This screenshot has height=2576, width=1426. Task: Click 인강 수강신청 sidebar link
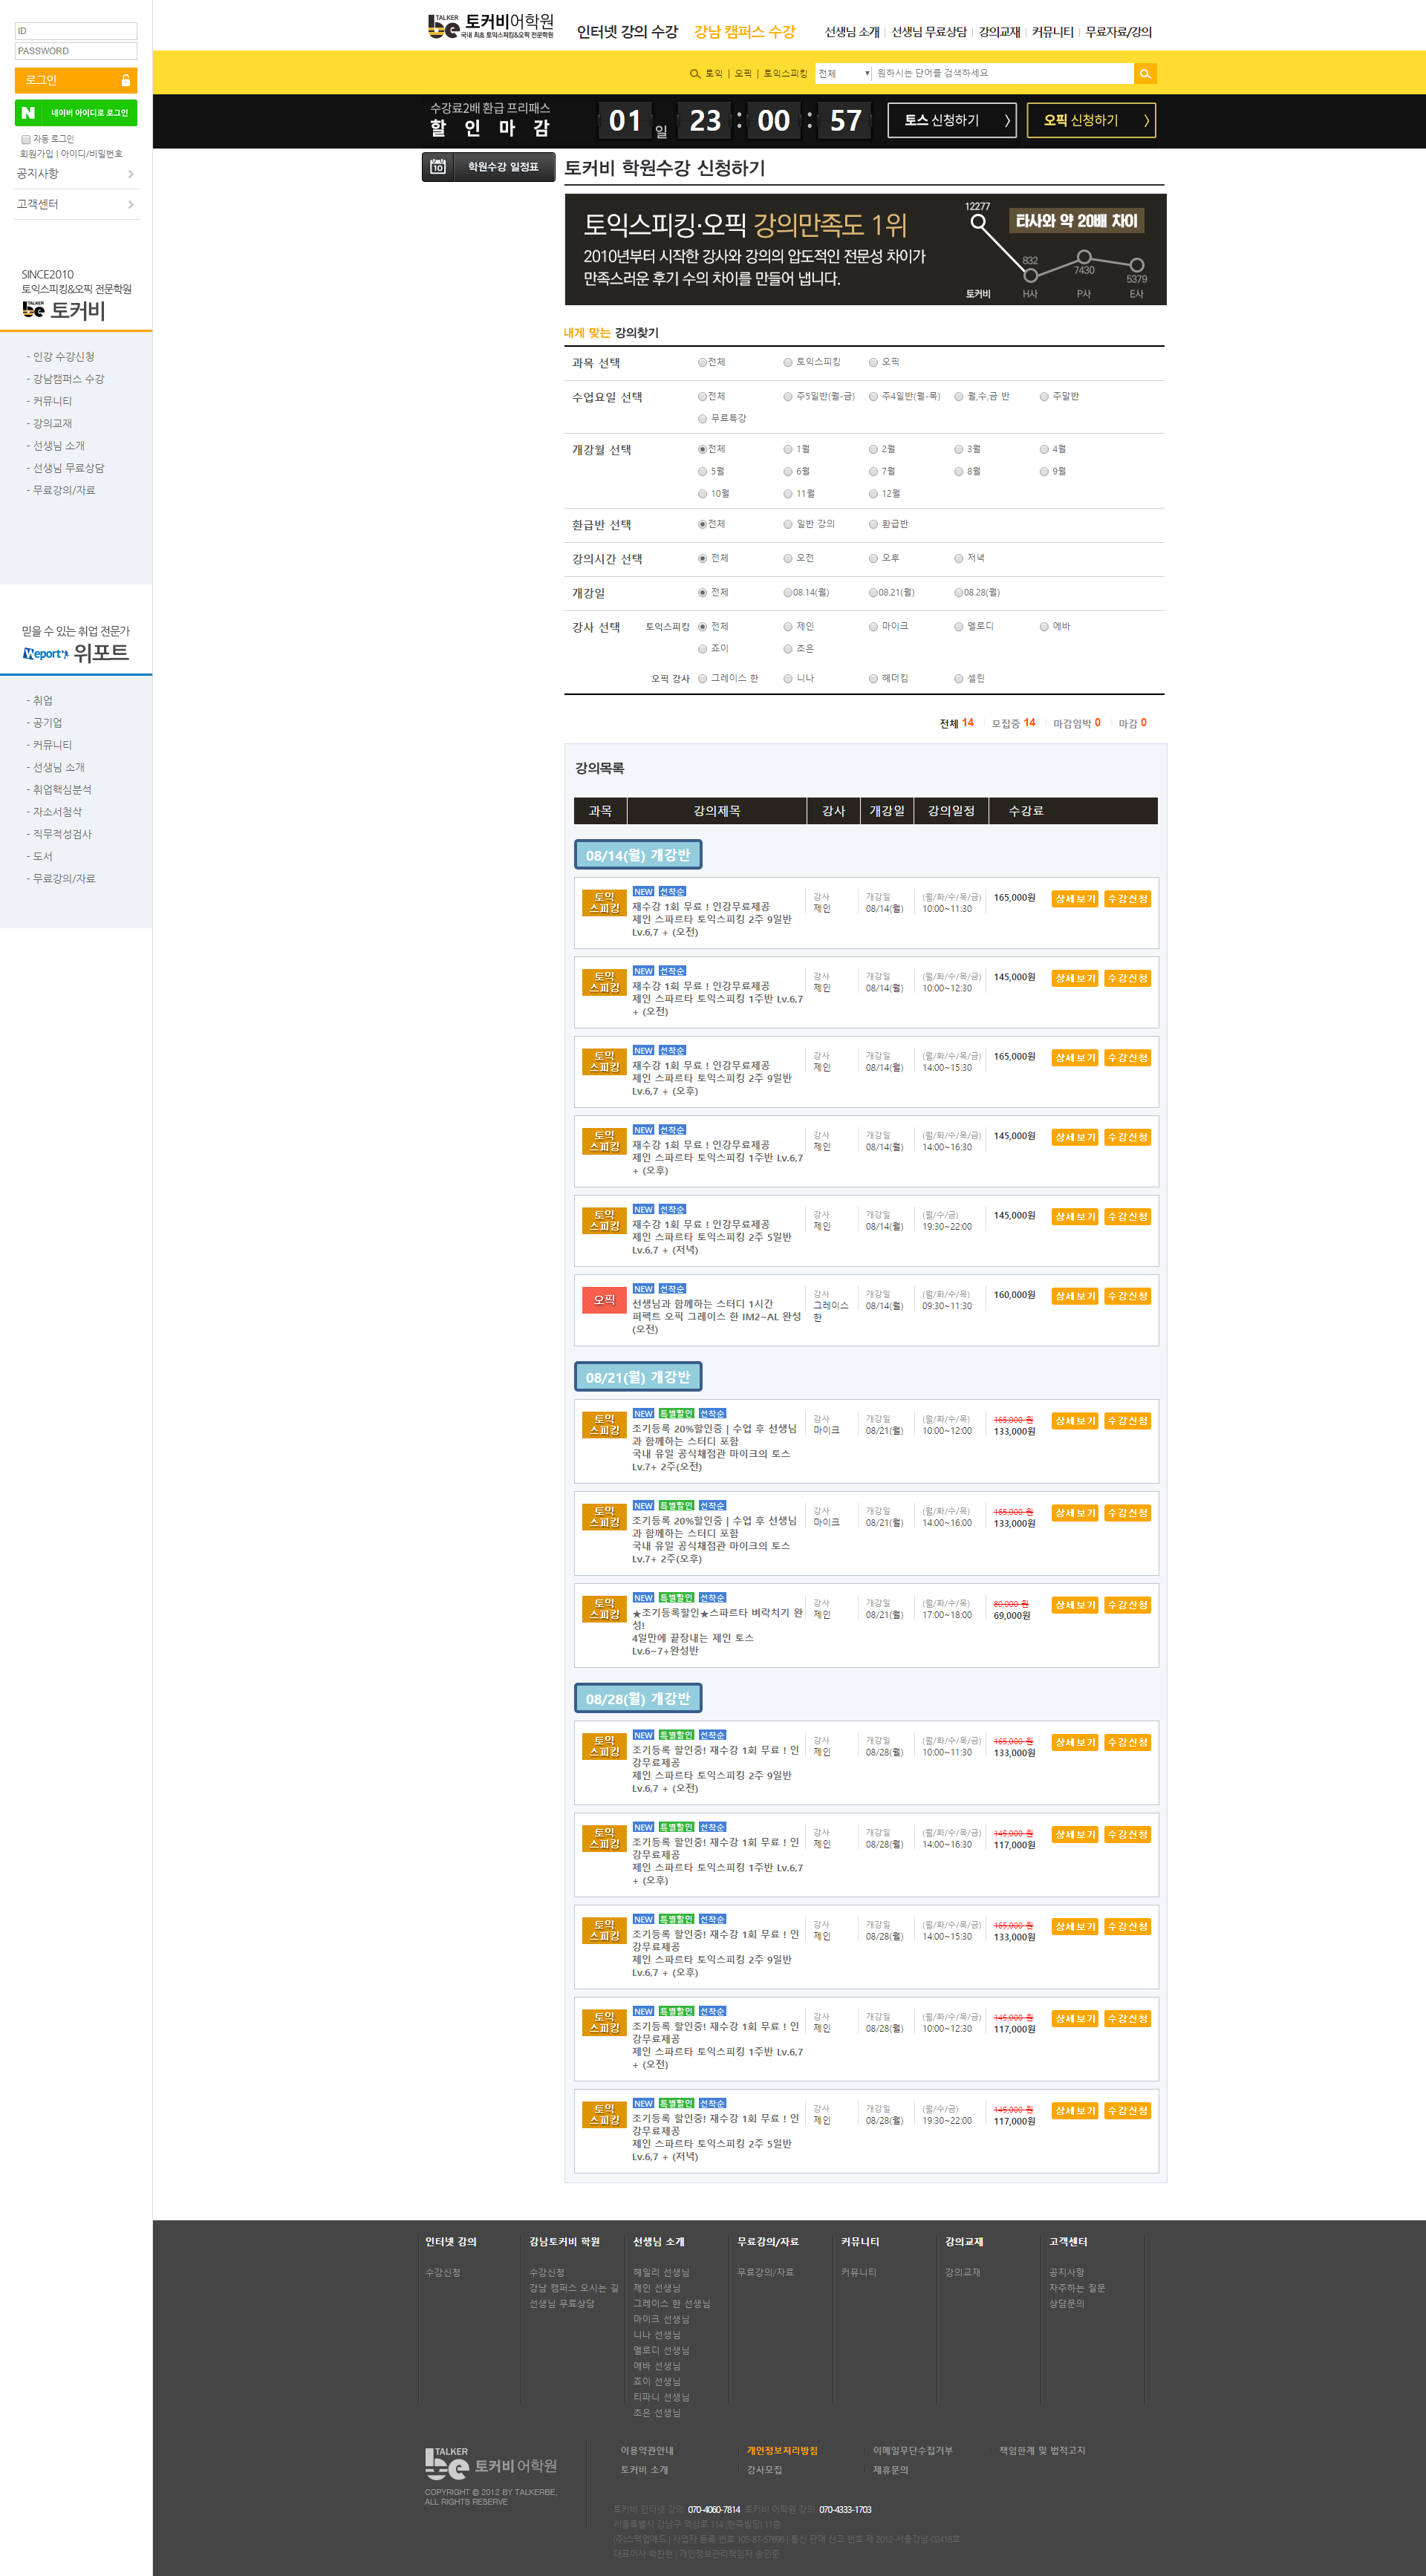click(63, 357)
